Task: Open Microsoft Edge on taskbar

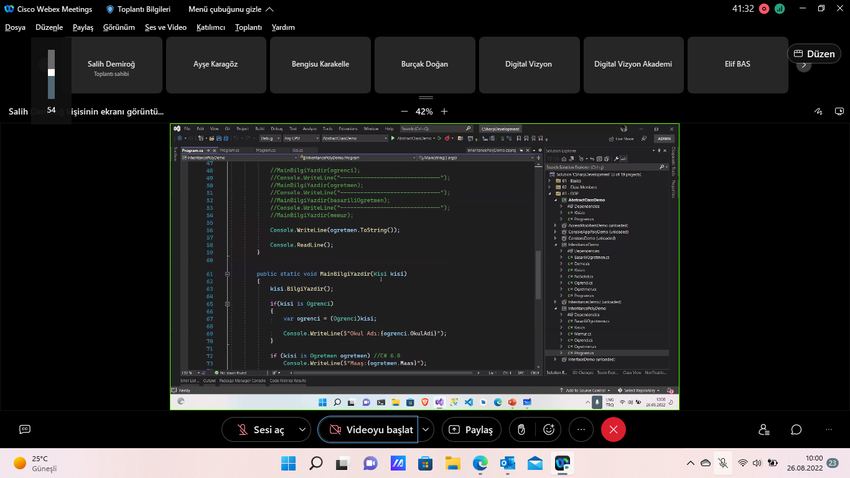Action: tap(480, 463)
